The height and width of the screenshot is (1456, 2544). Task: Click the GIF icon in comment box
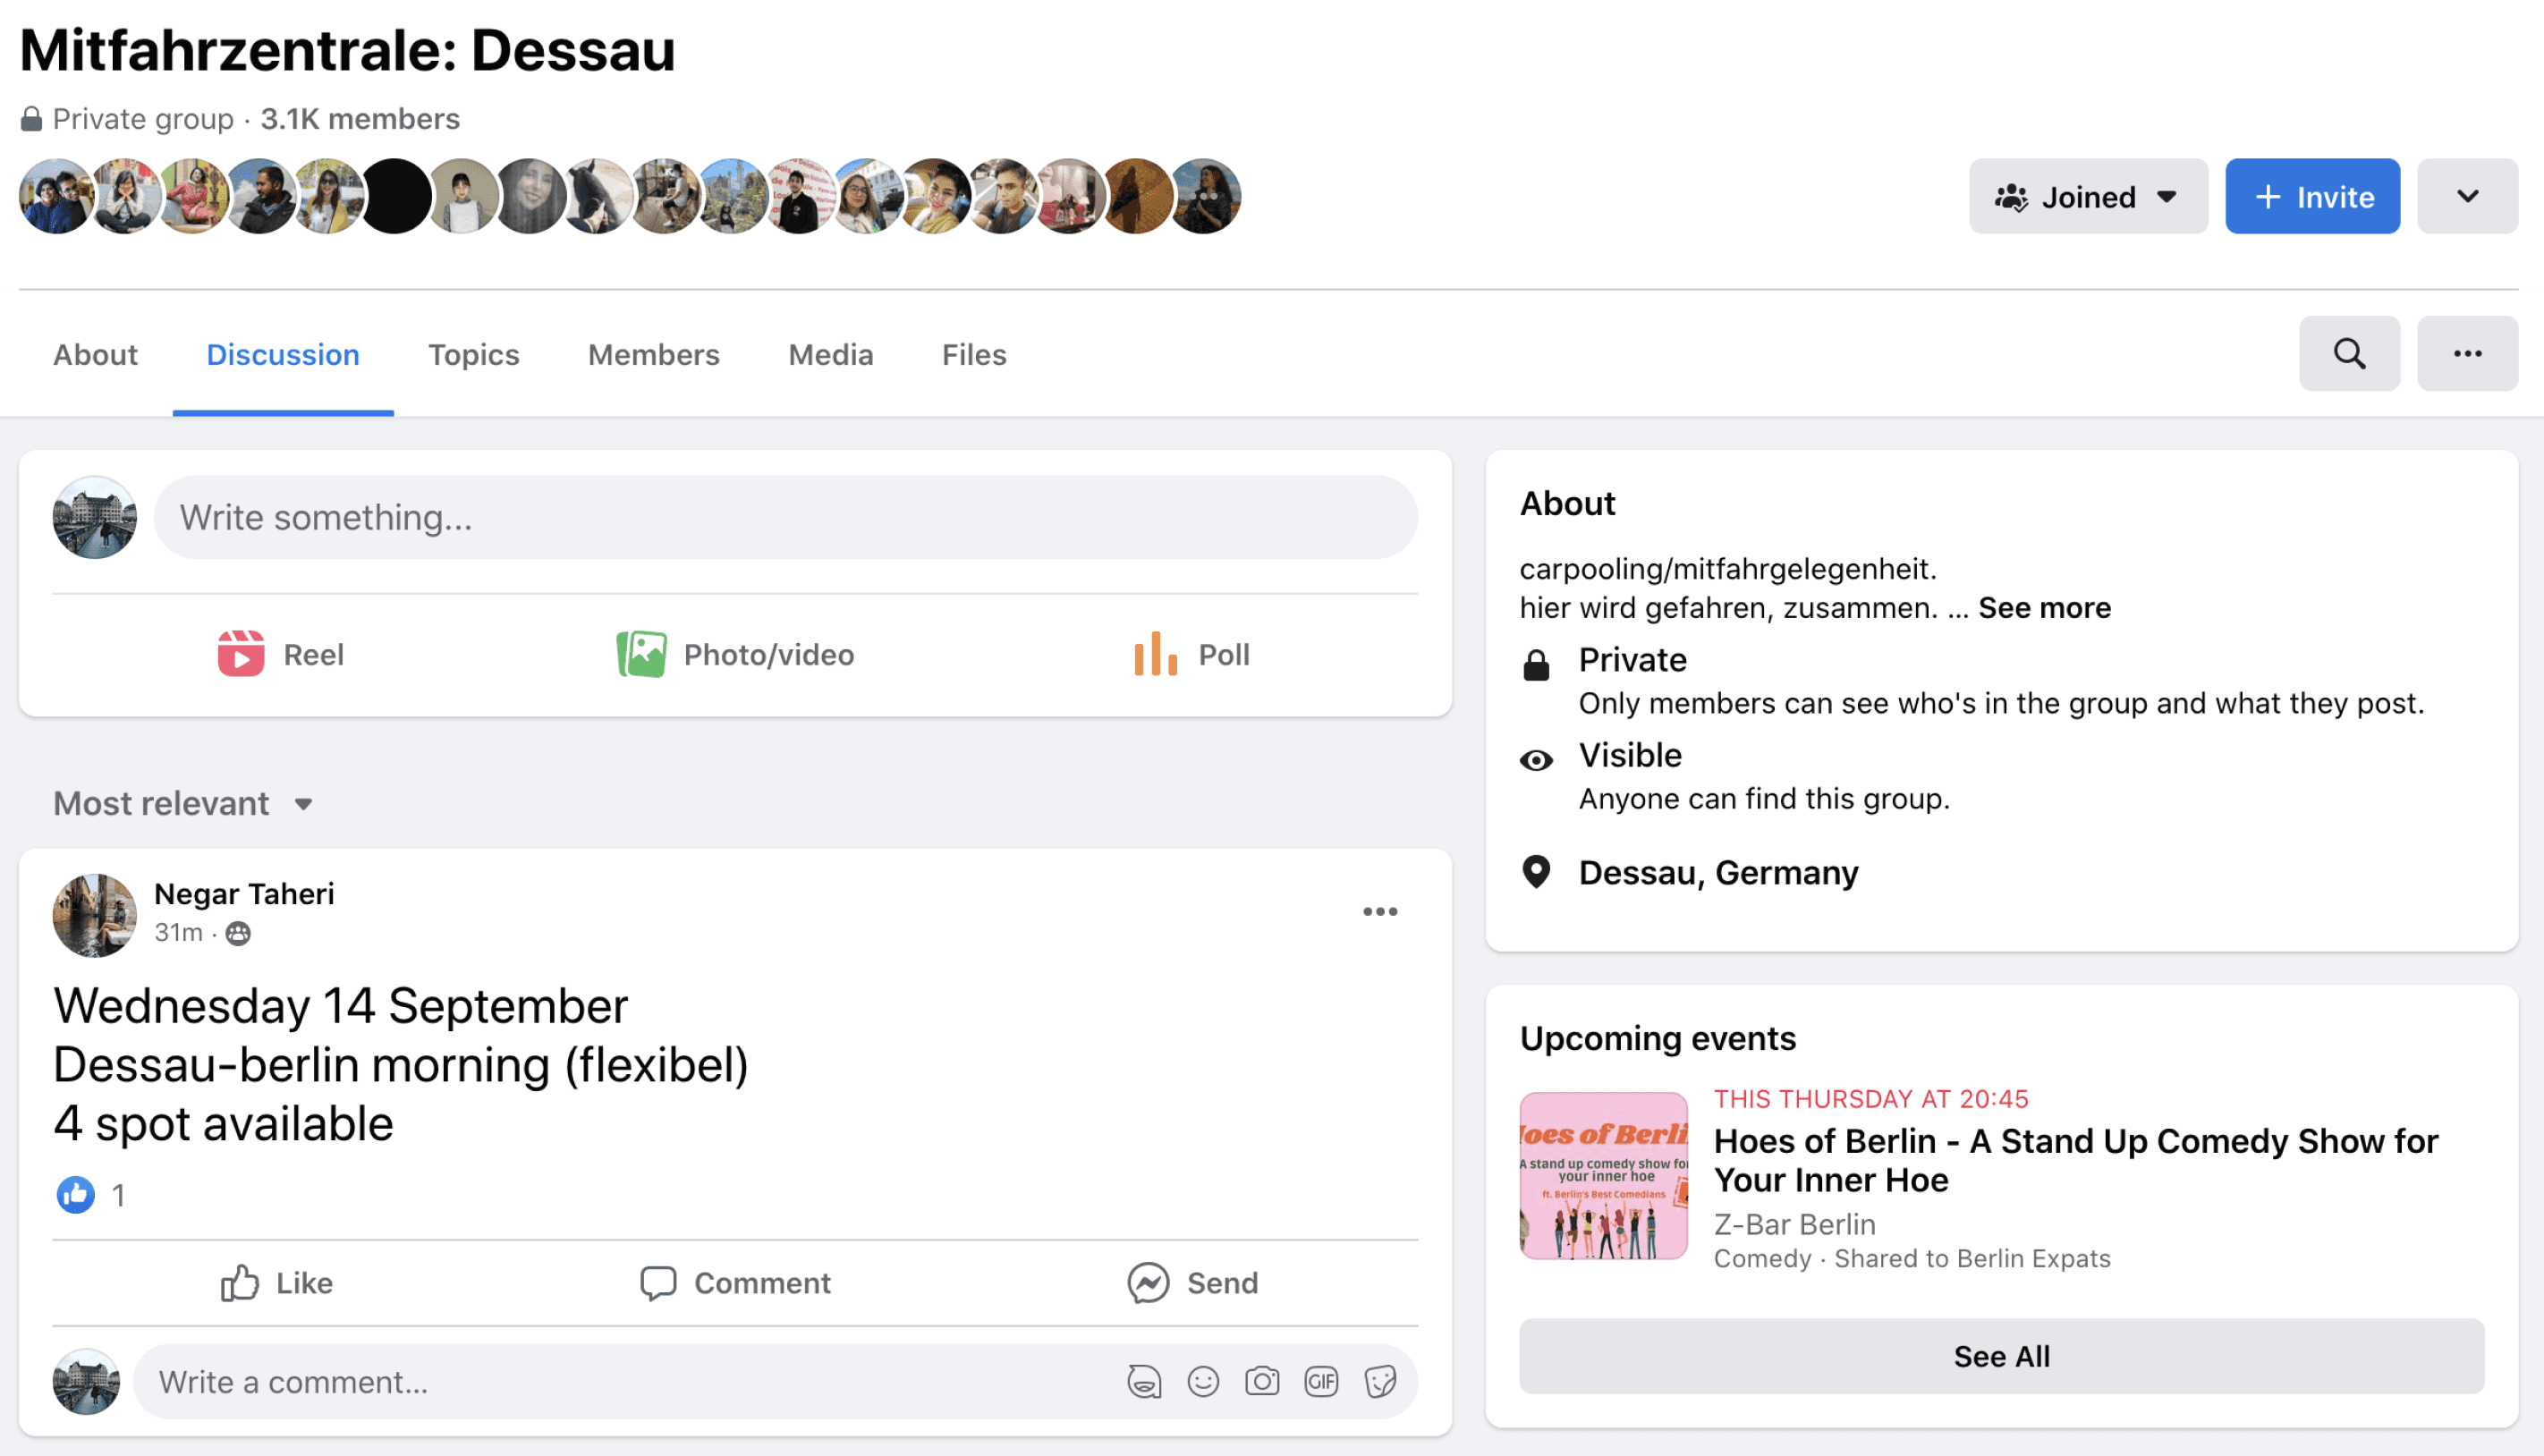coord(1320,1381)
